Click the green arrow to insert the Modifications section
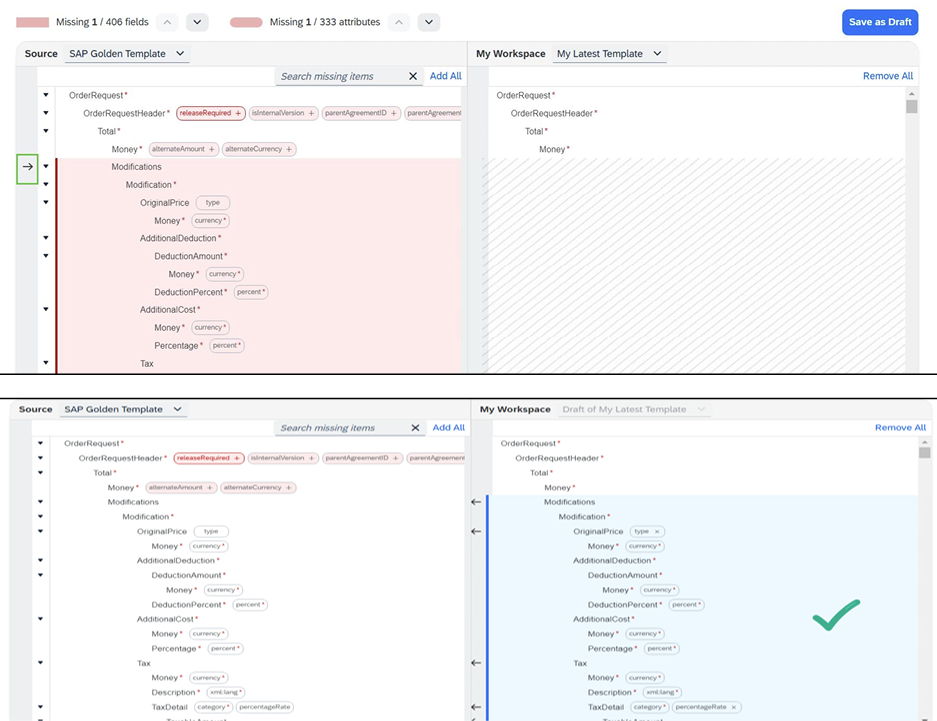 pos(26,169)
